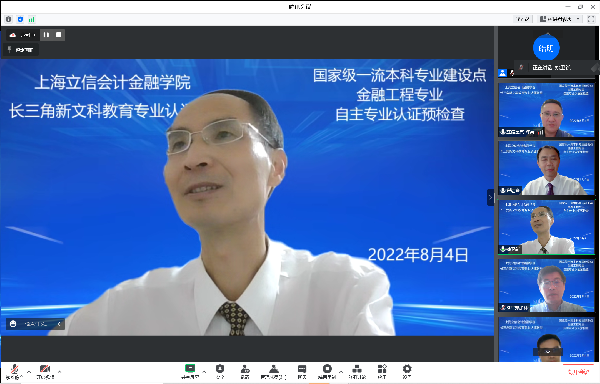
Task: Open the view layout dropdown at top right
Action: coord(560,19)
